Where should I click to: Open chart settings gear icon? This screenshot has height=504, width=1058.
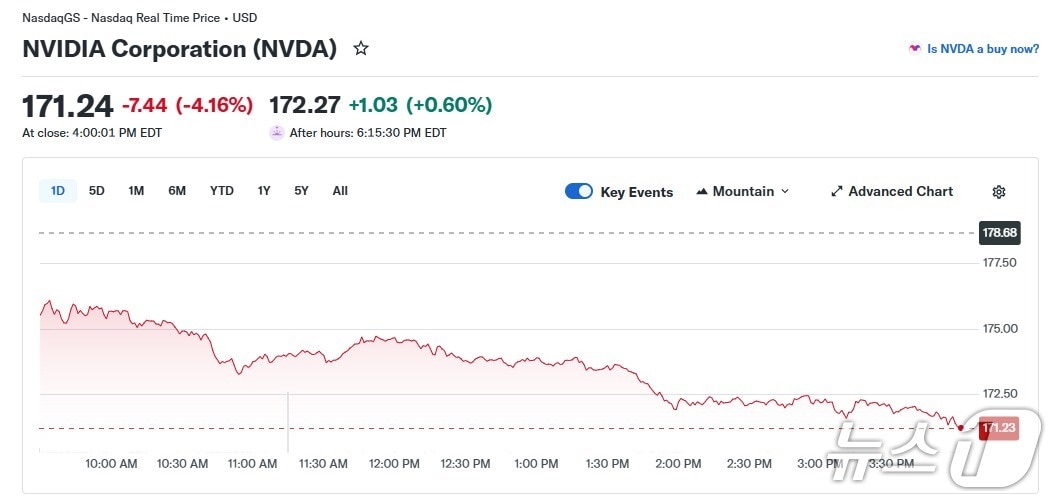[x=998, y=192]
